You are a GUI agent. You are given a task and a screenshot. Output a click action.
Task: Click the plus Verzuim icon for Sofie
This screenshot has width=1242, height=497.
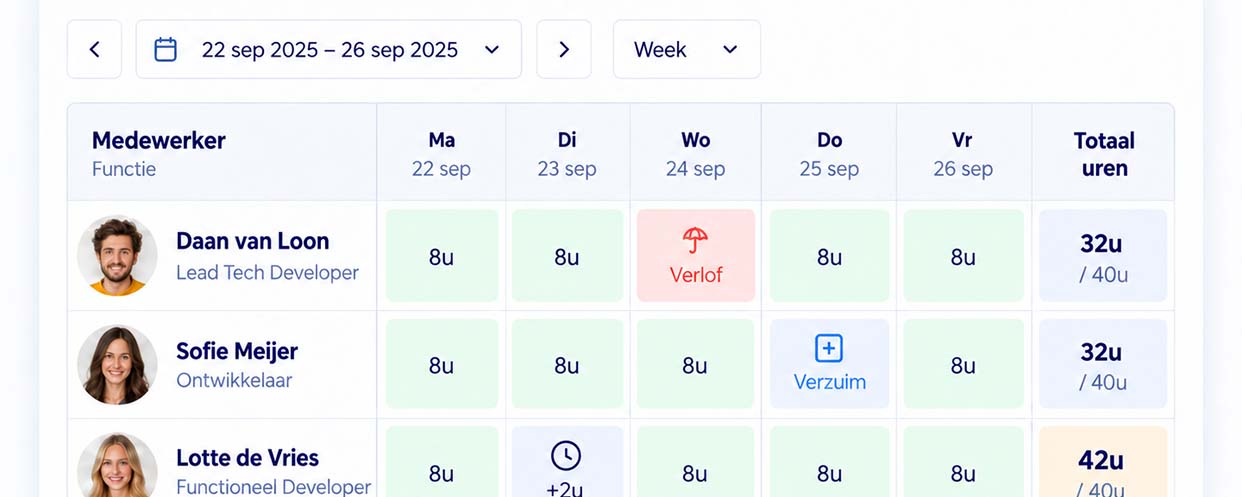(x=829, y=348)
